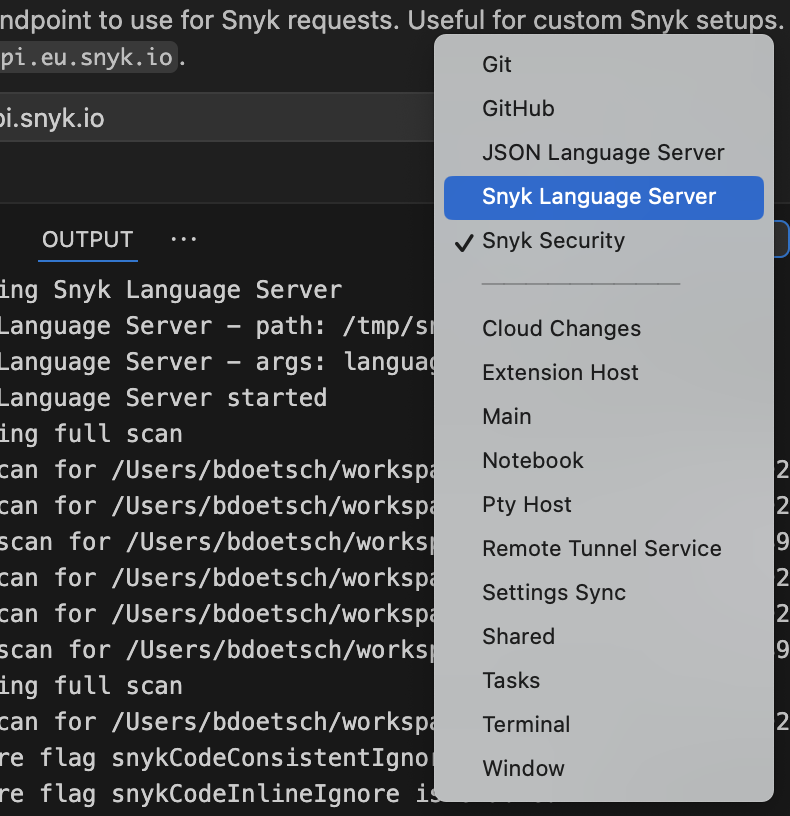The image size is (790, 816).
Task: Switch to the OUTPUT panel tab
Action: point(87,240)
